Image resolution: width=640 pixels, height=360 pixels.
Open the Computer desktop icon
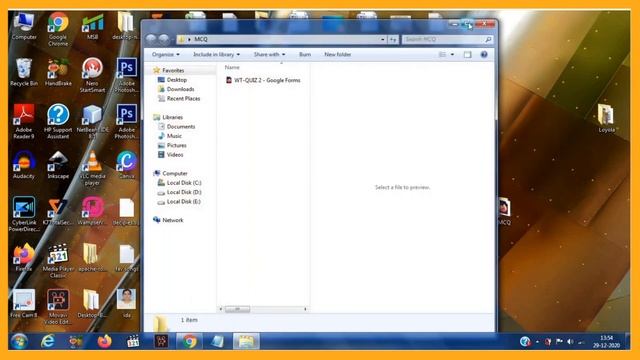pyautogui.click(x=24, y=26)
